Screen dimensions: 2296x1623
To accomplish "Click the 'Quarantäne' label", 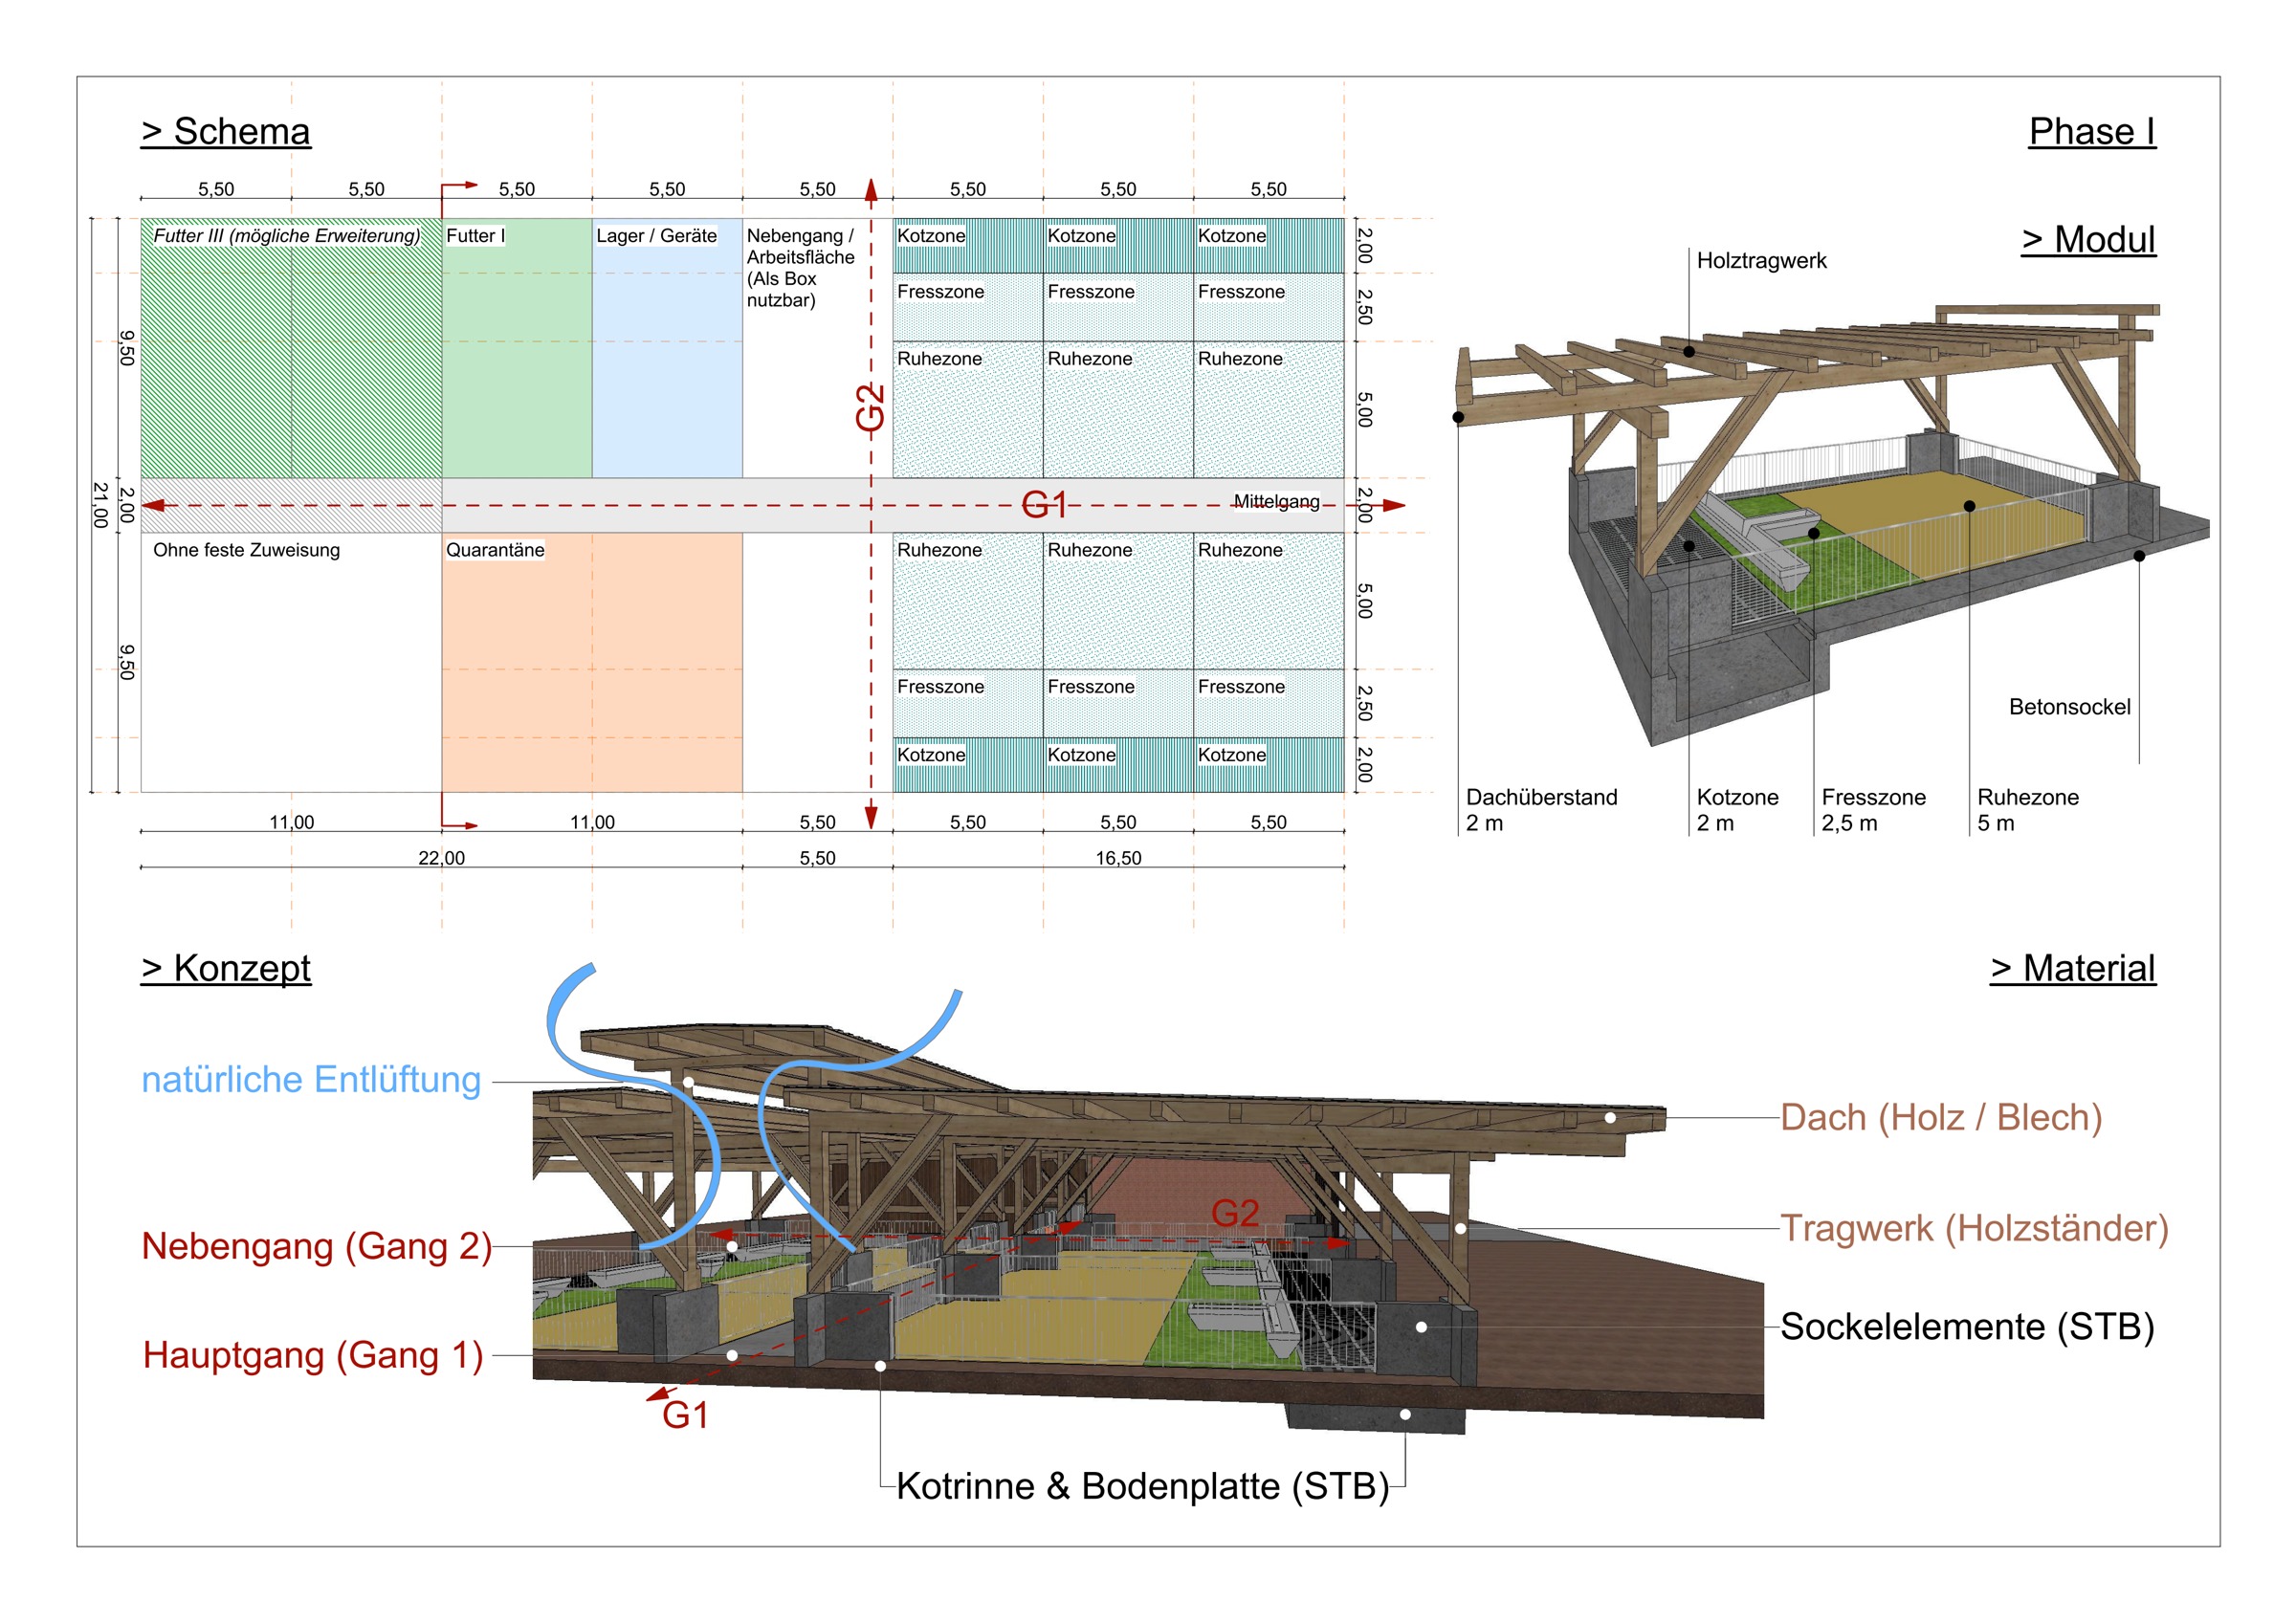I will [495, 550].
